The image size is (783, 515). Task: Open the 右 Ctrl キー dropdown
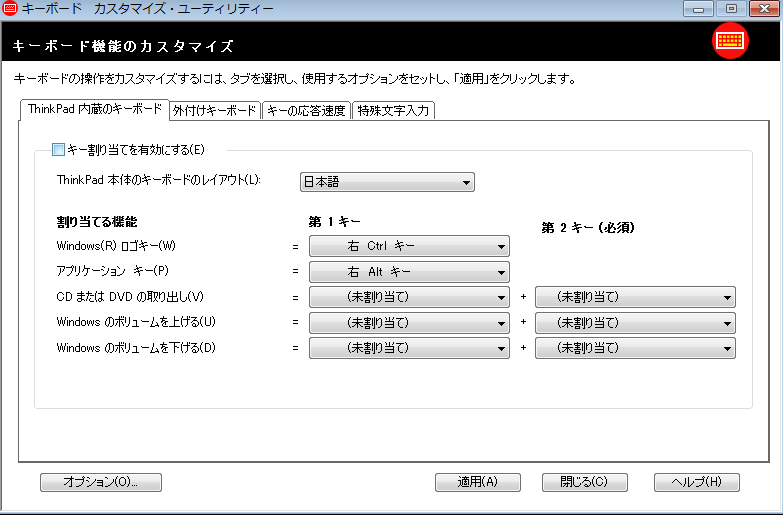pos(409,246)
